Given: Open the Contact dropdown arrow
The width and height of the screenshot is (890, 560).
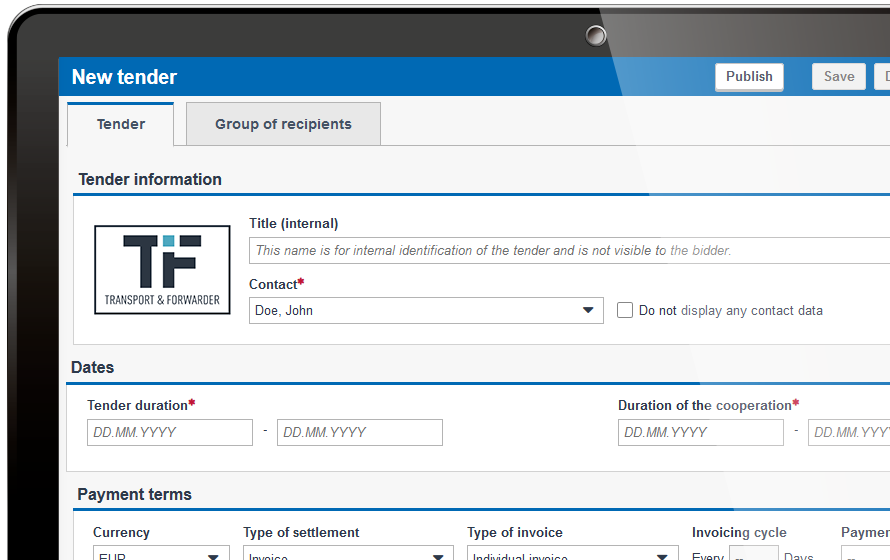Looking at the screenshot, I should (588, 311).
